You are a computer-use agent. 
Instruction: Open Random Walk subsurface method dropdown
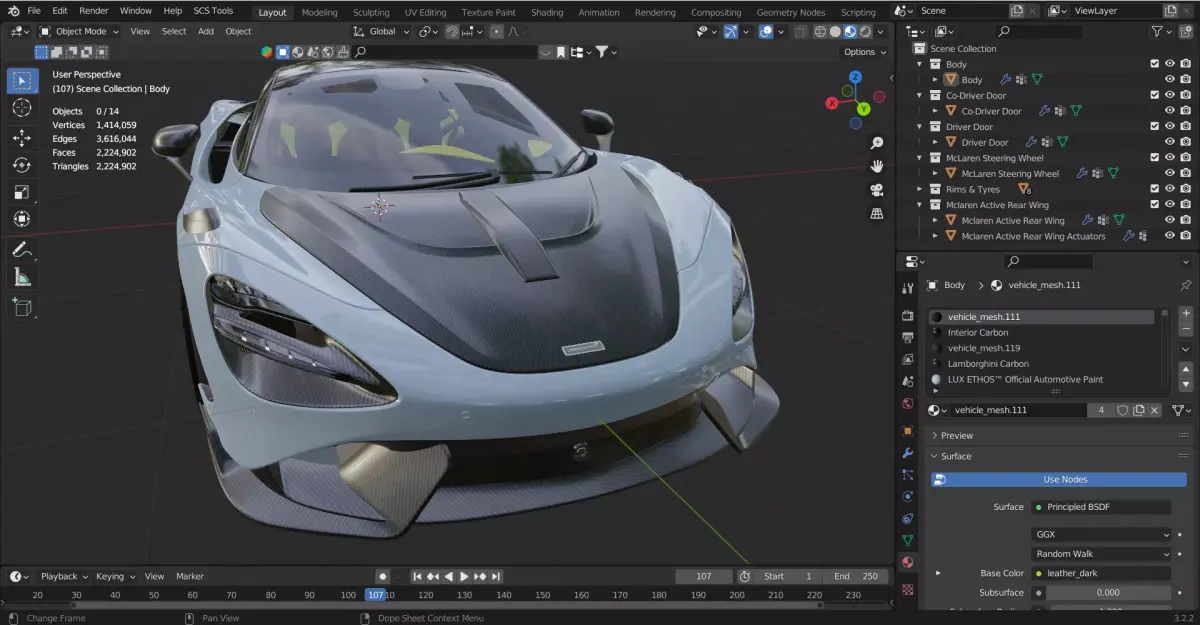pyautogui.click(x=1101, y=554)
